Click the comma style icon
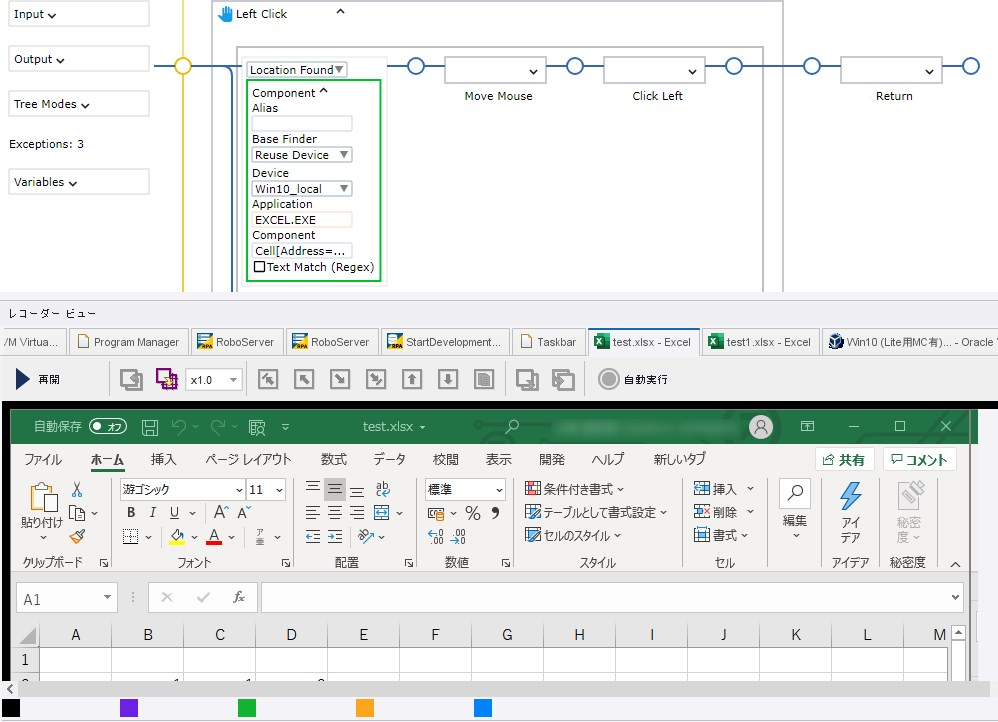 pyautogui.click(x=495, y=513)
